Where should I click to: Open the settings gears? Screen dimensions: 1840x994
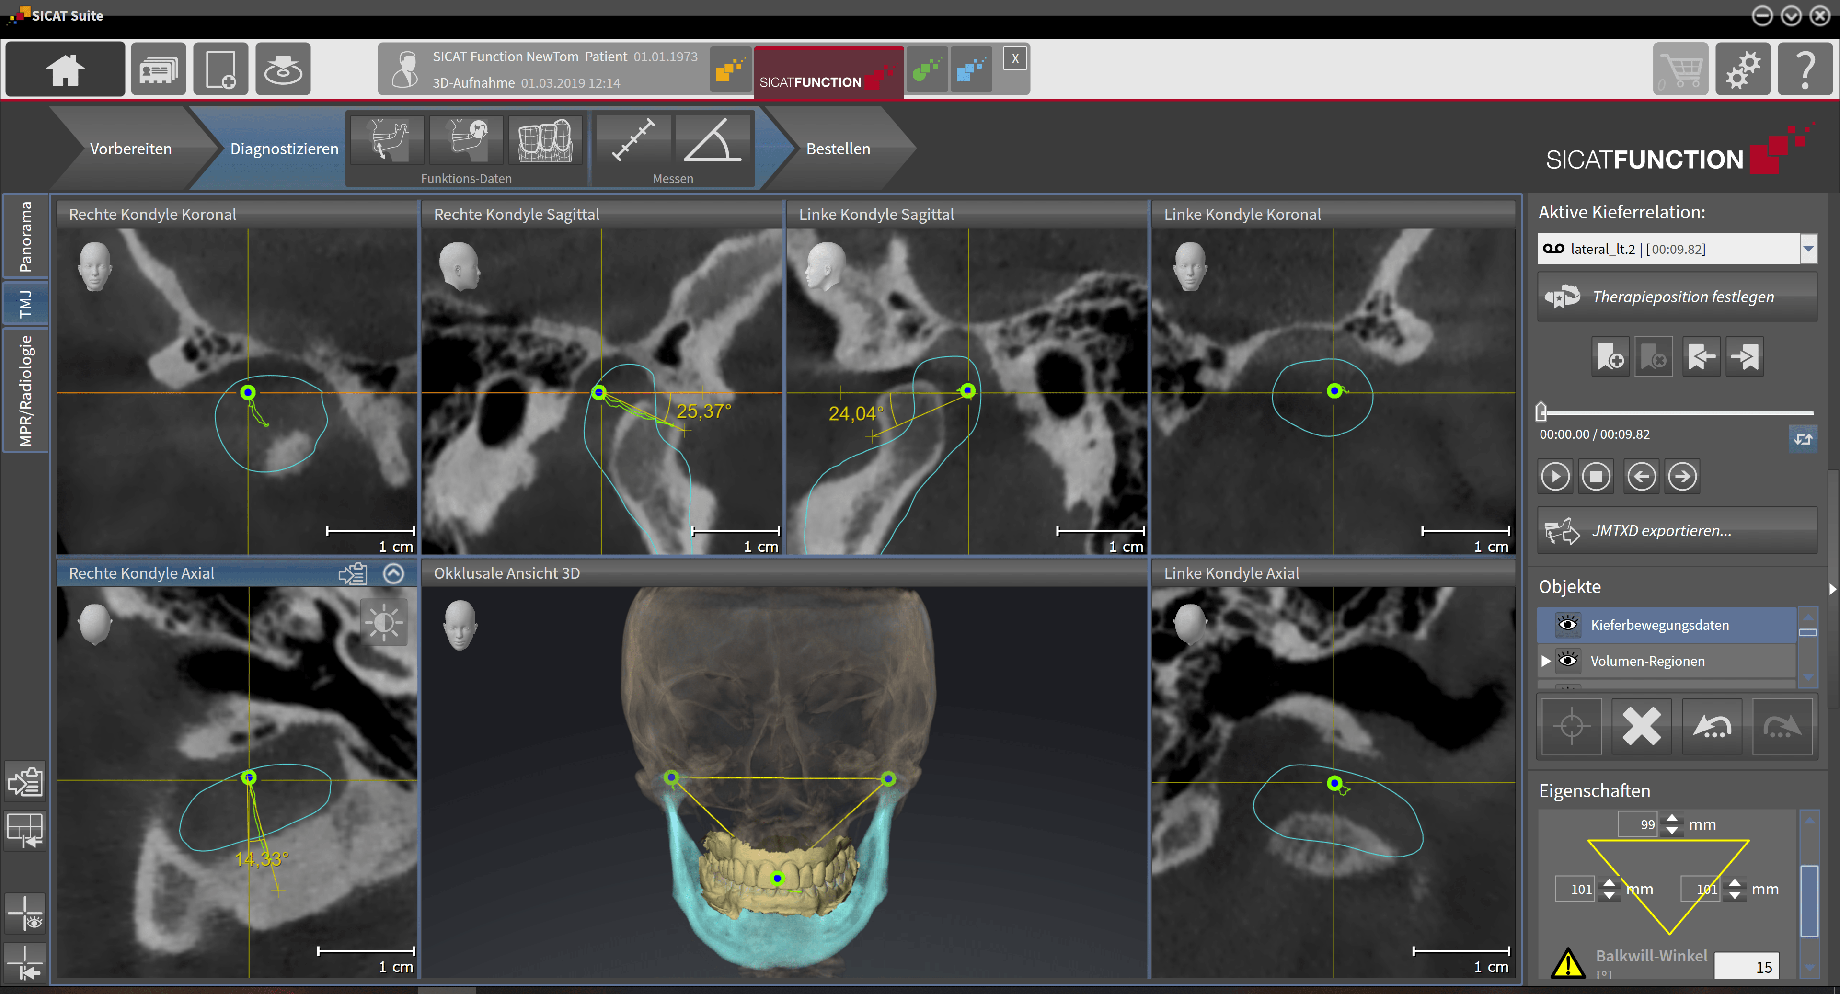tap(1743, 69)
